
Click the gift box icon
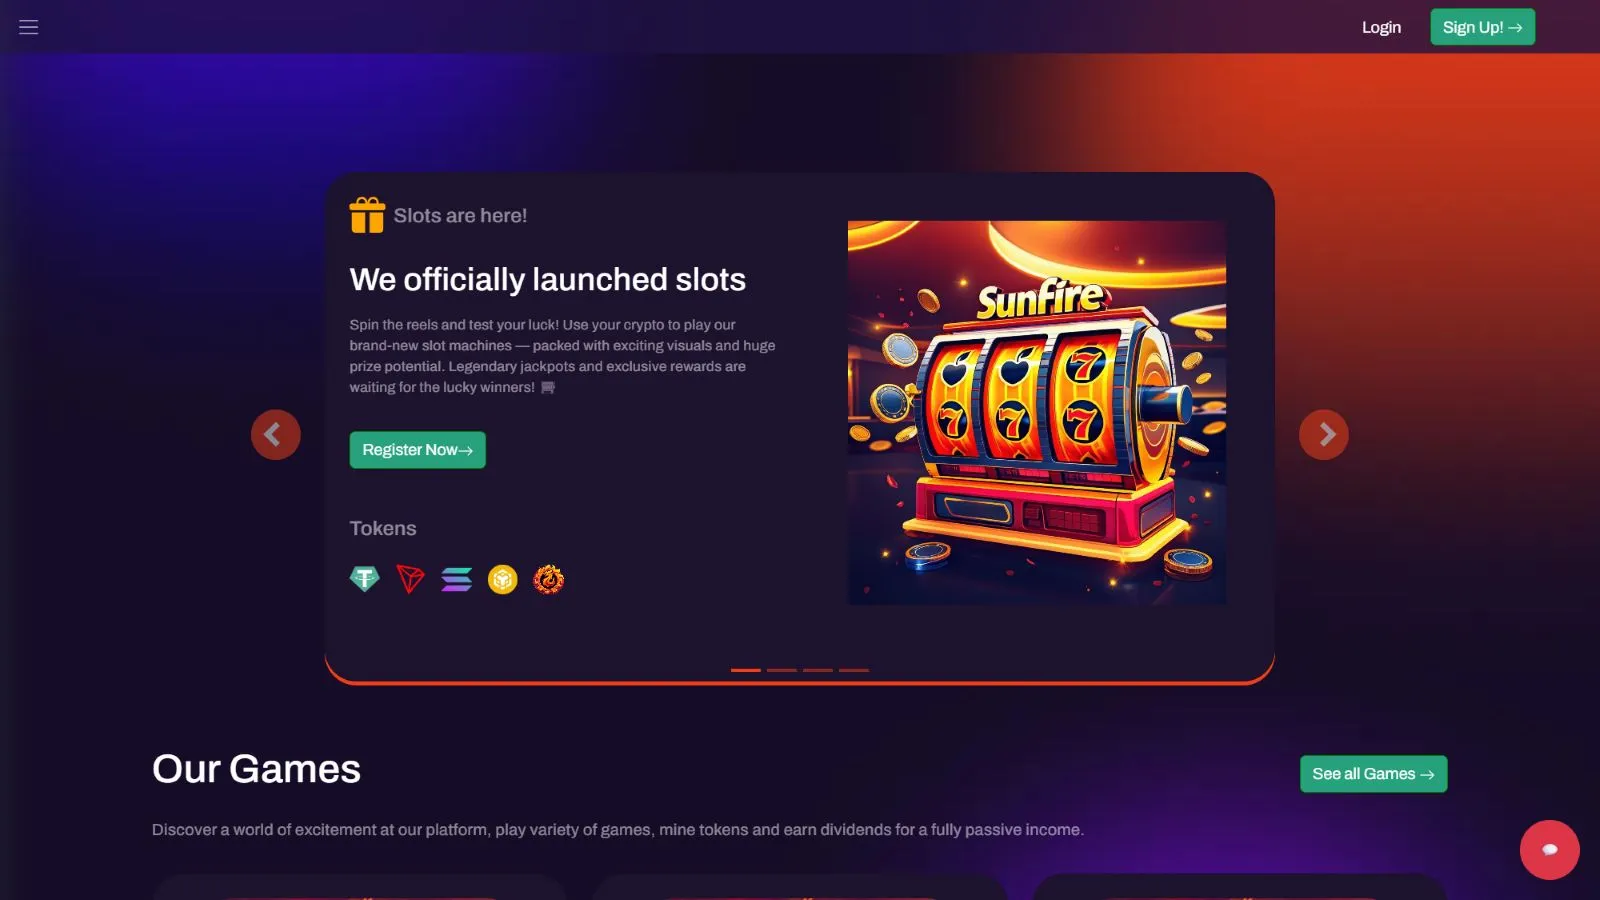[x=367, y=215]
